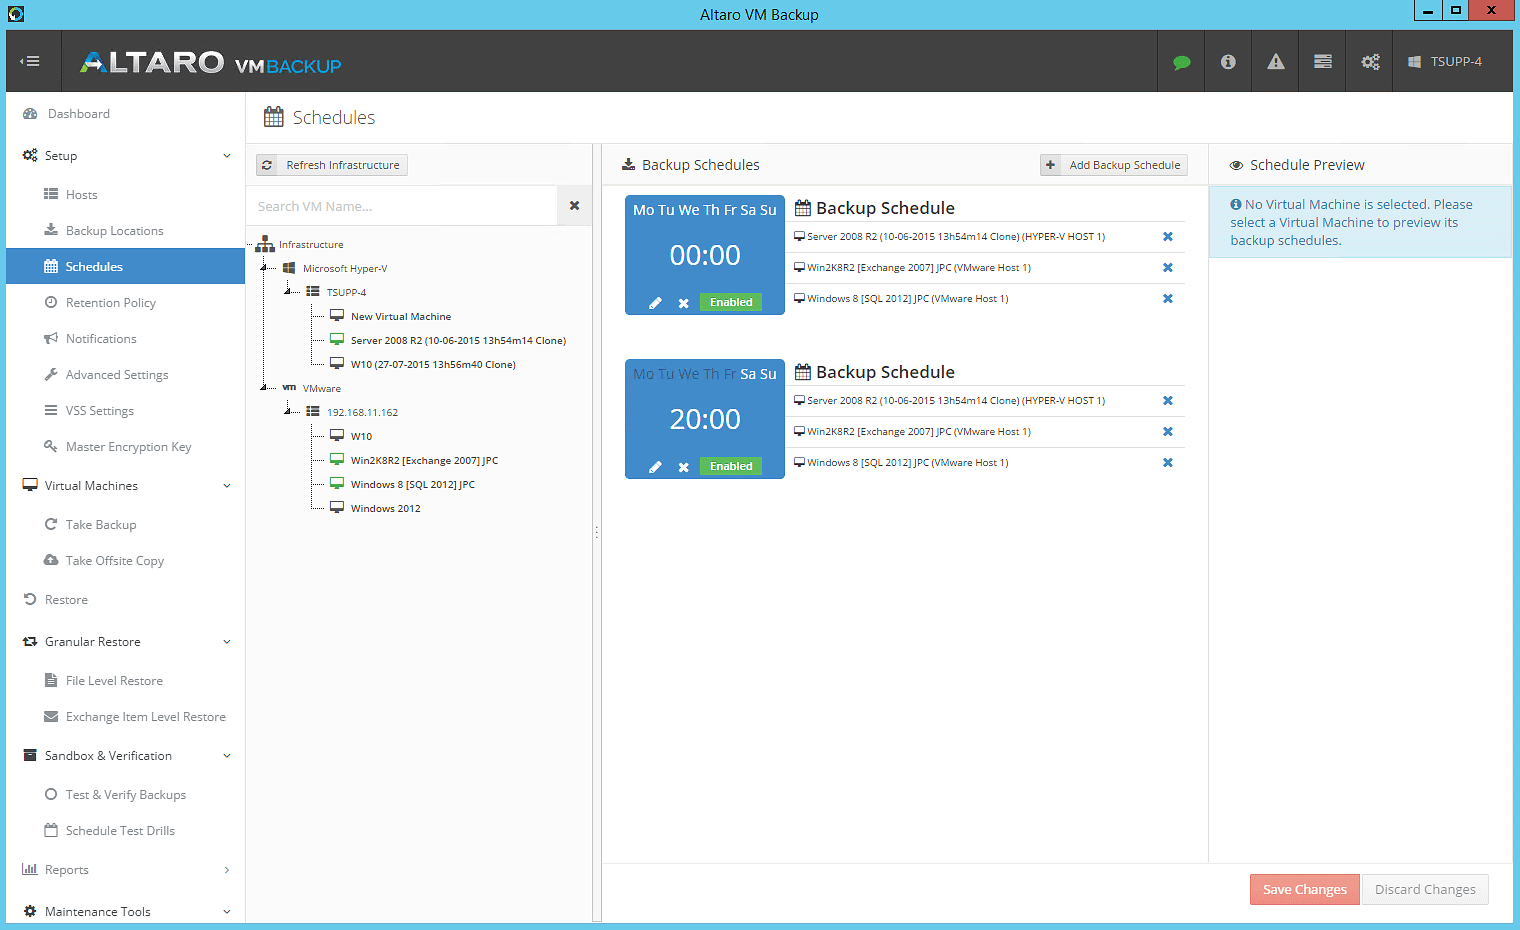Clear the VM name search box

tap(574, 206)
